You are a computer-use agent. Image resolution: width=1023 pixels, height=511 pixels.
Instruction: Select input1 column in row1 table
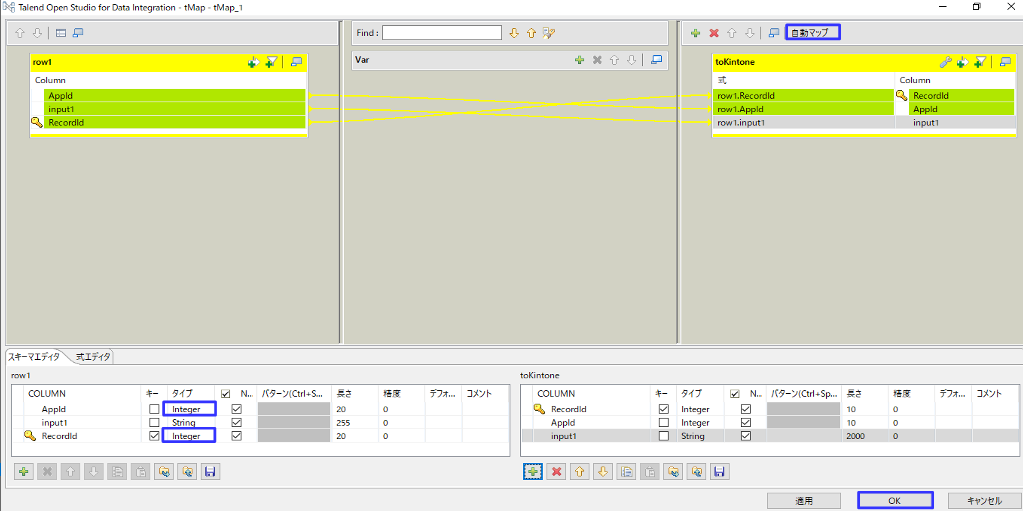click(174, 108)
